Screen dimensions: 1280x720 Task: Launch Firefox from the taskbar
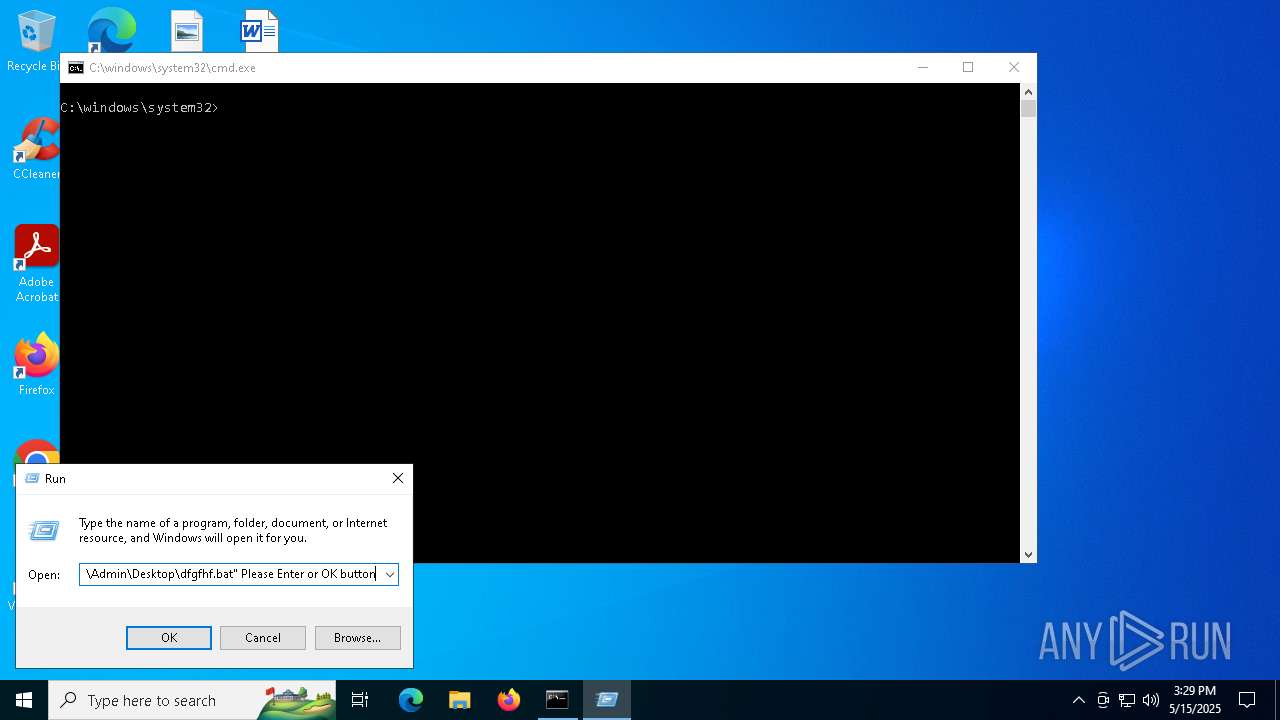point(509,700)
